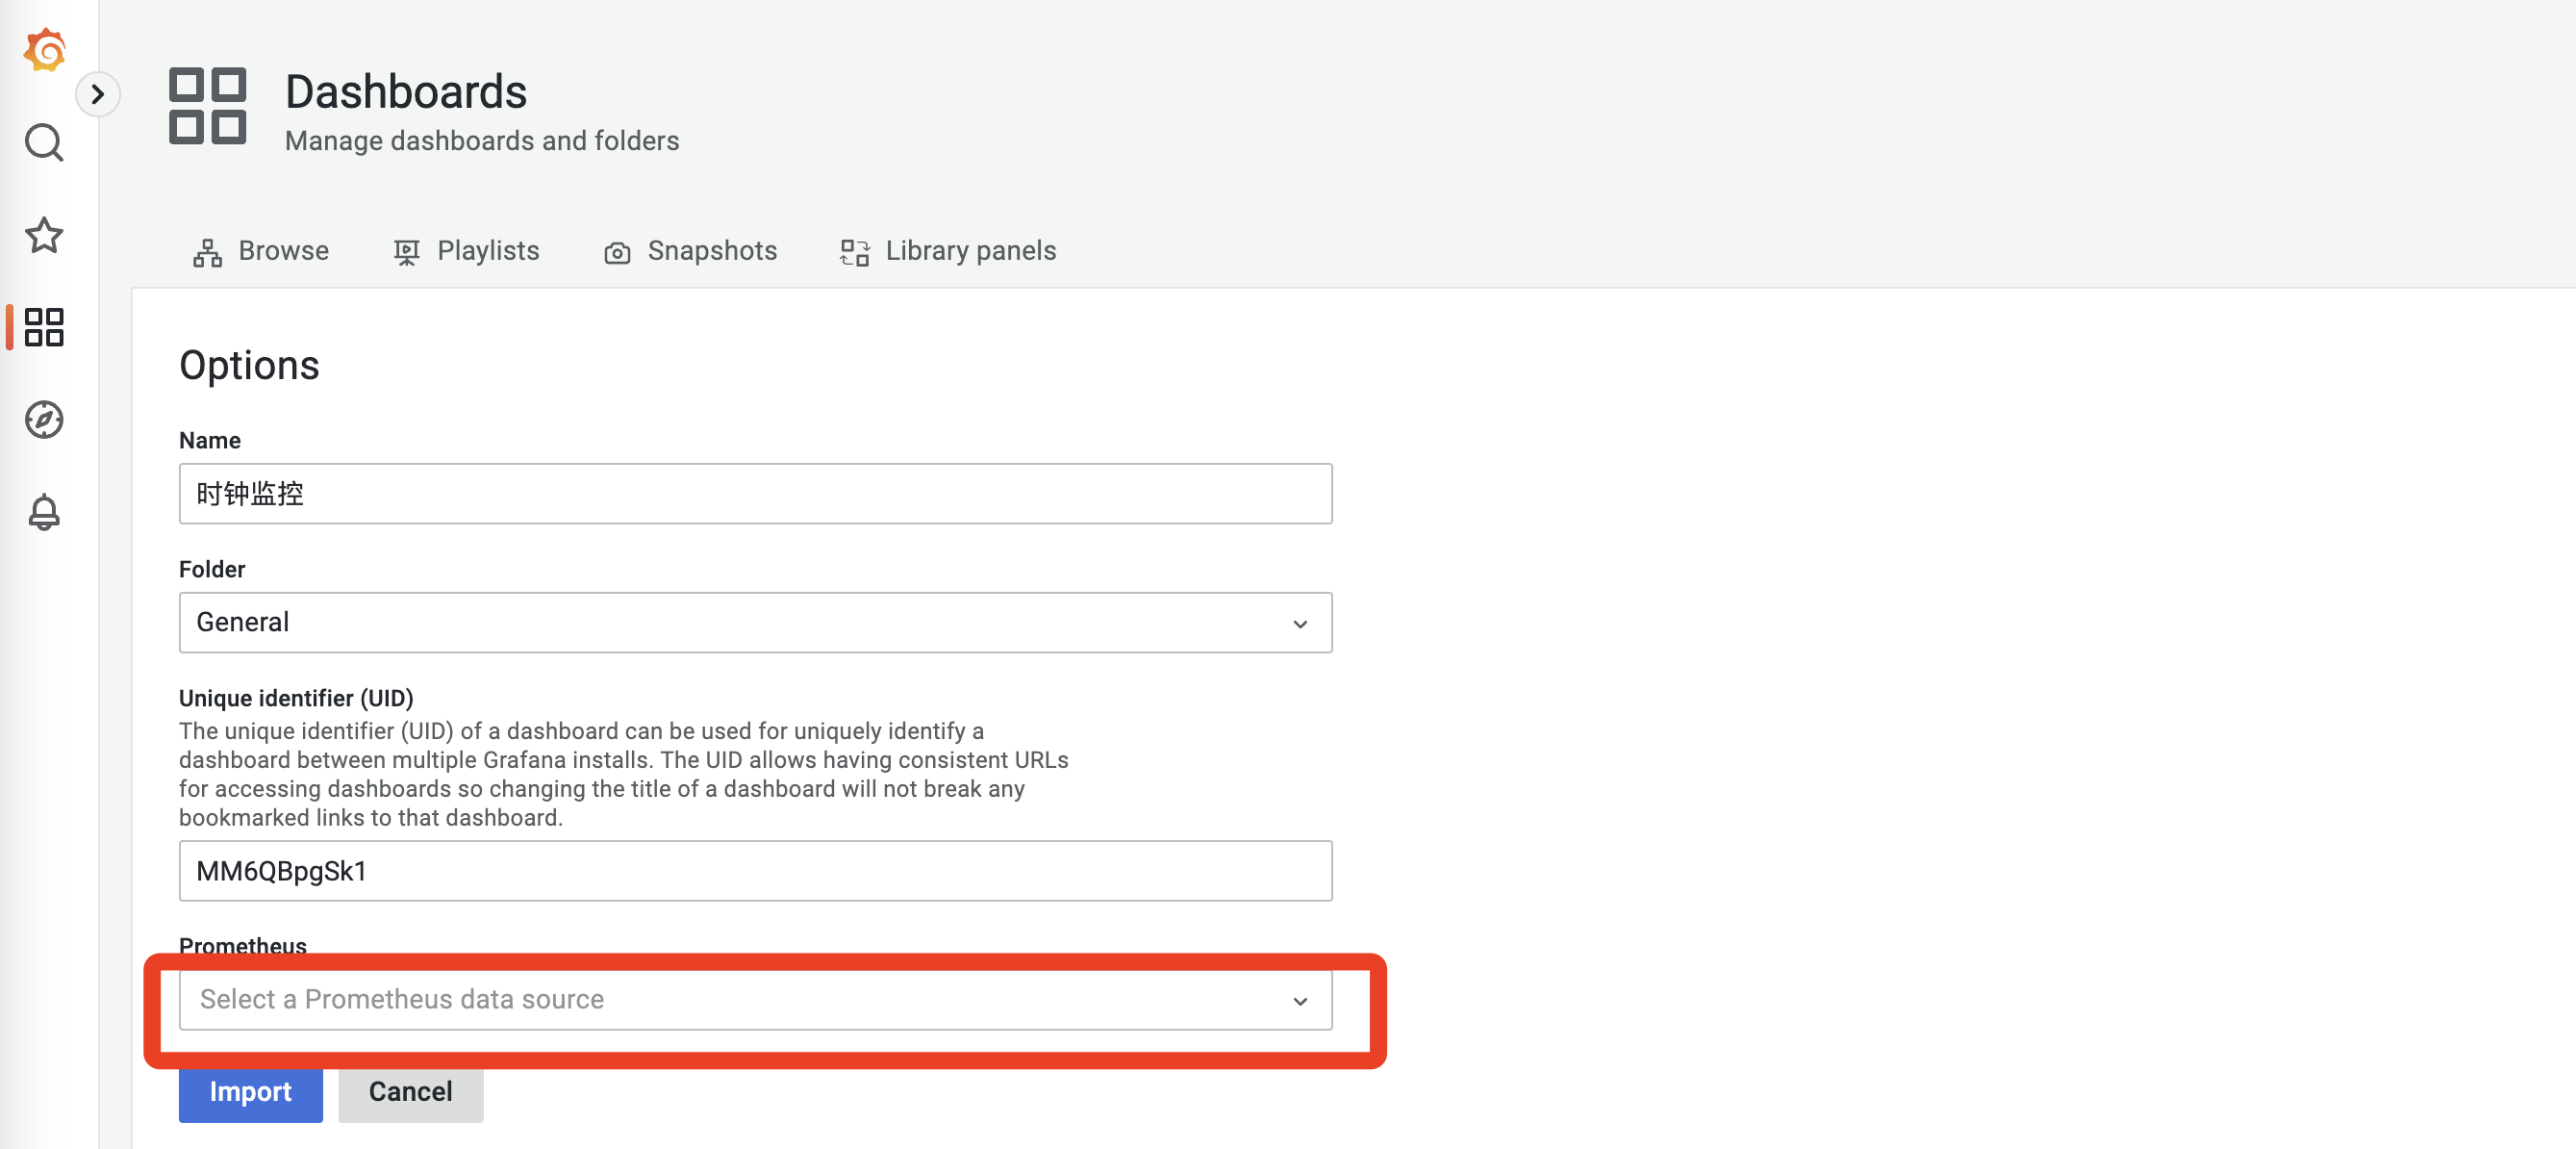The image size is (2576, 1149).
Task: Expand the sidebar with the arrow button
Action: tap(97, 94)
